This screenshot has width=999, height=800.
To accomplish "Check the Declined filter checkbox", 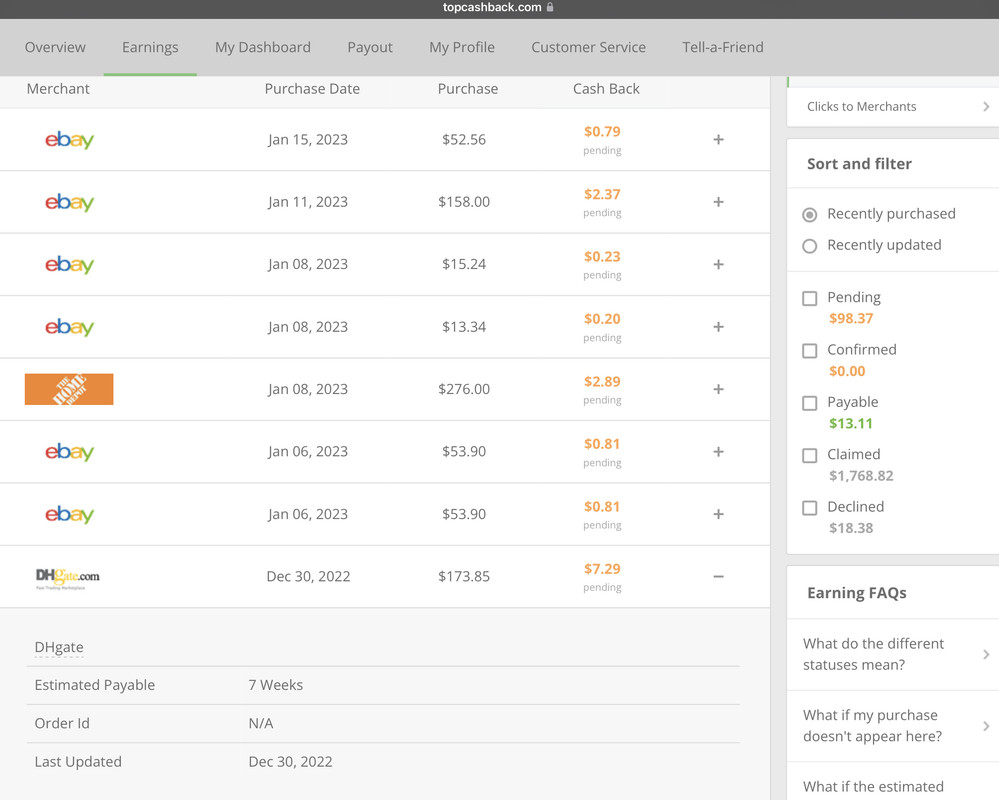I will (810, 508).
